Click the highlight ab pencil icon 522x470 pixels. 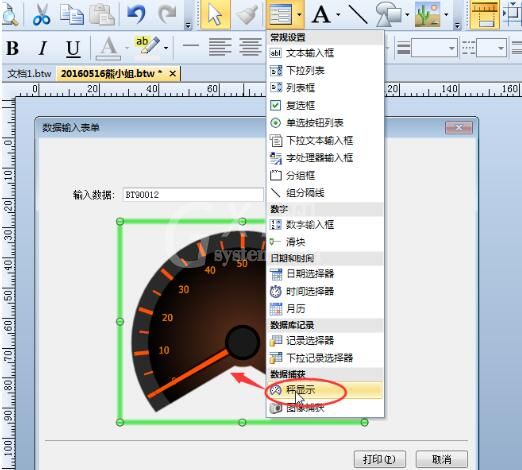147,46
